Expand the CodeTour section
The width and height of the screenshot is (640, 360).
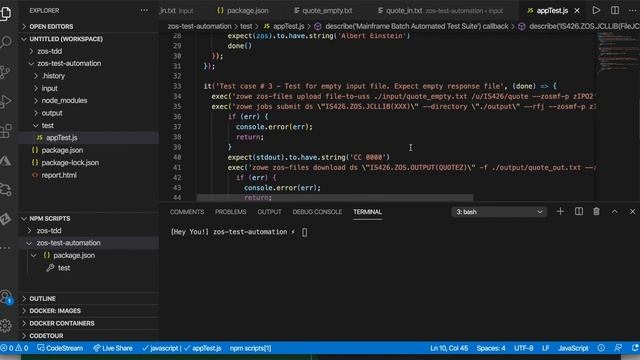(88, 336)
